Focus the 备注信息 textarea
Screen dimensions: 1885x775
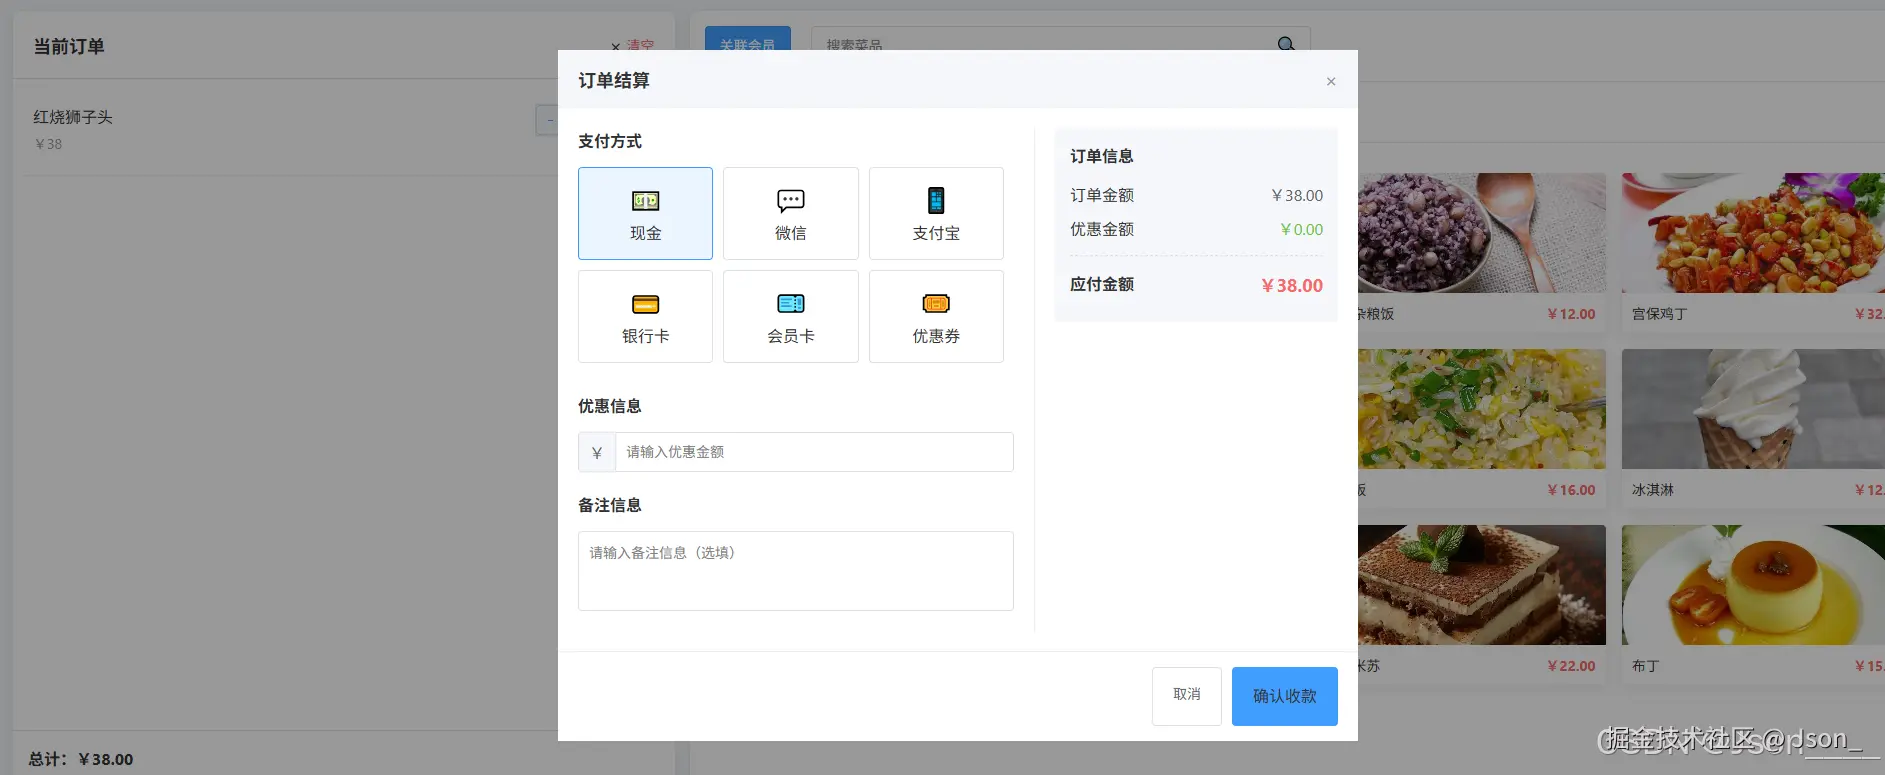click(796, 571)
